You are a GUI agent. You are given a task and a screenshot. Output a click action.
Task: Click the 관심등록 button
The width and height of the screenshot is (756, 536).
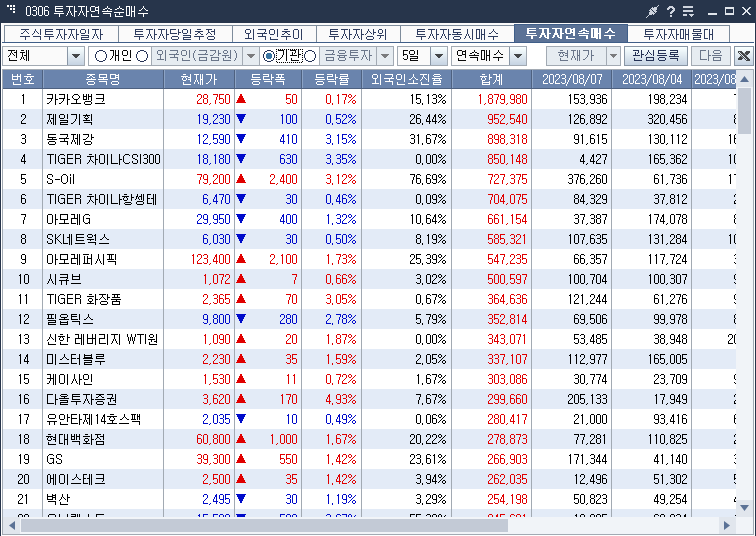656,56
